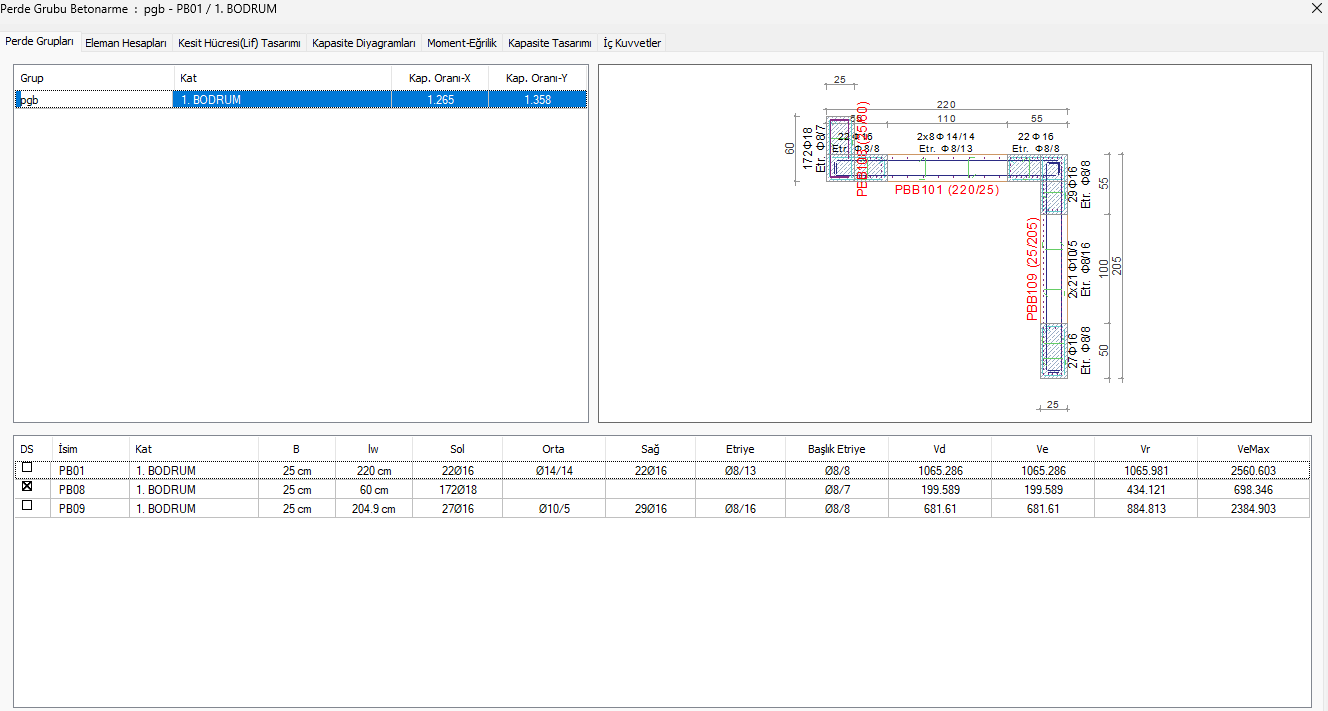Click the Ø14/14 Orta cell
1328x711 pixels.
[553, 471]
